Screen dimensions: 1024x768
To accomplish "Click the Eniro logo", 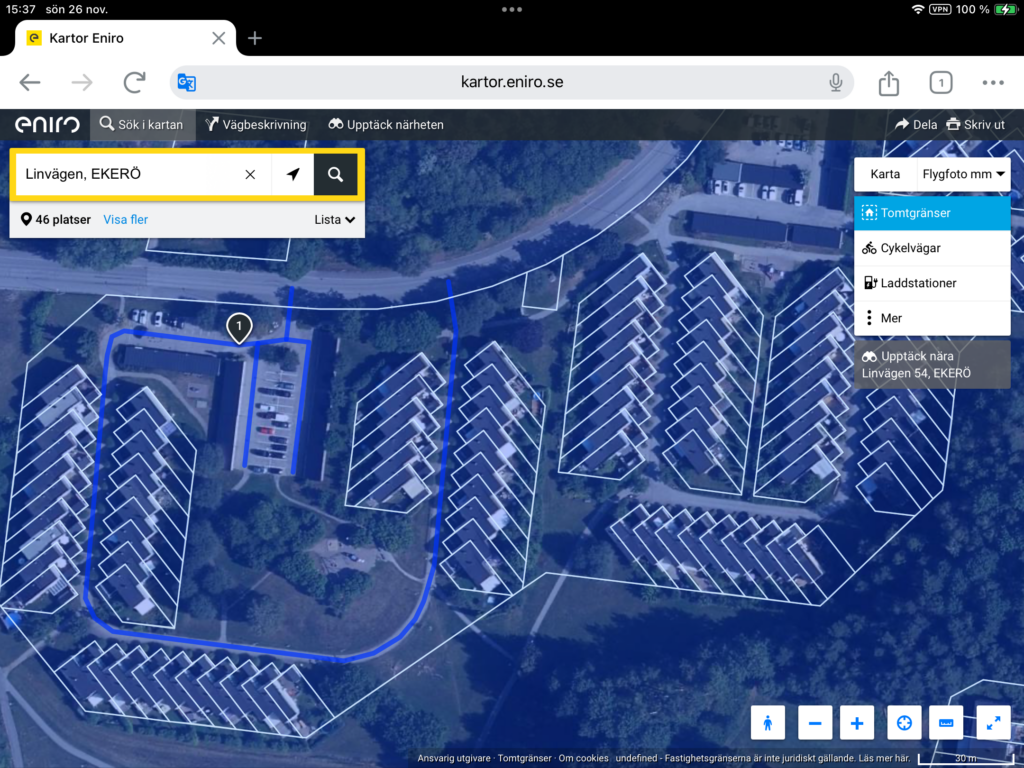I will (x=47, y=125).
